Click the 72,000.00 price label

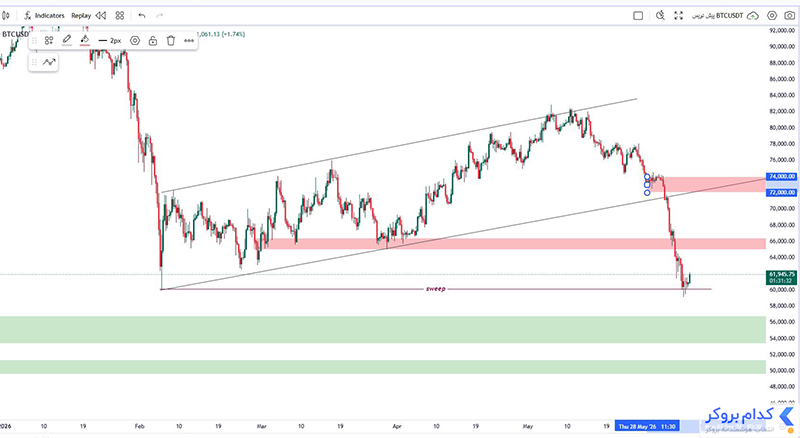point(781,192)
